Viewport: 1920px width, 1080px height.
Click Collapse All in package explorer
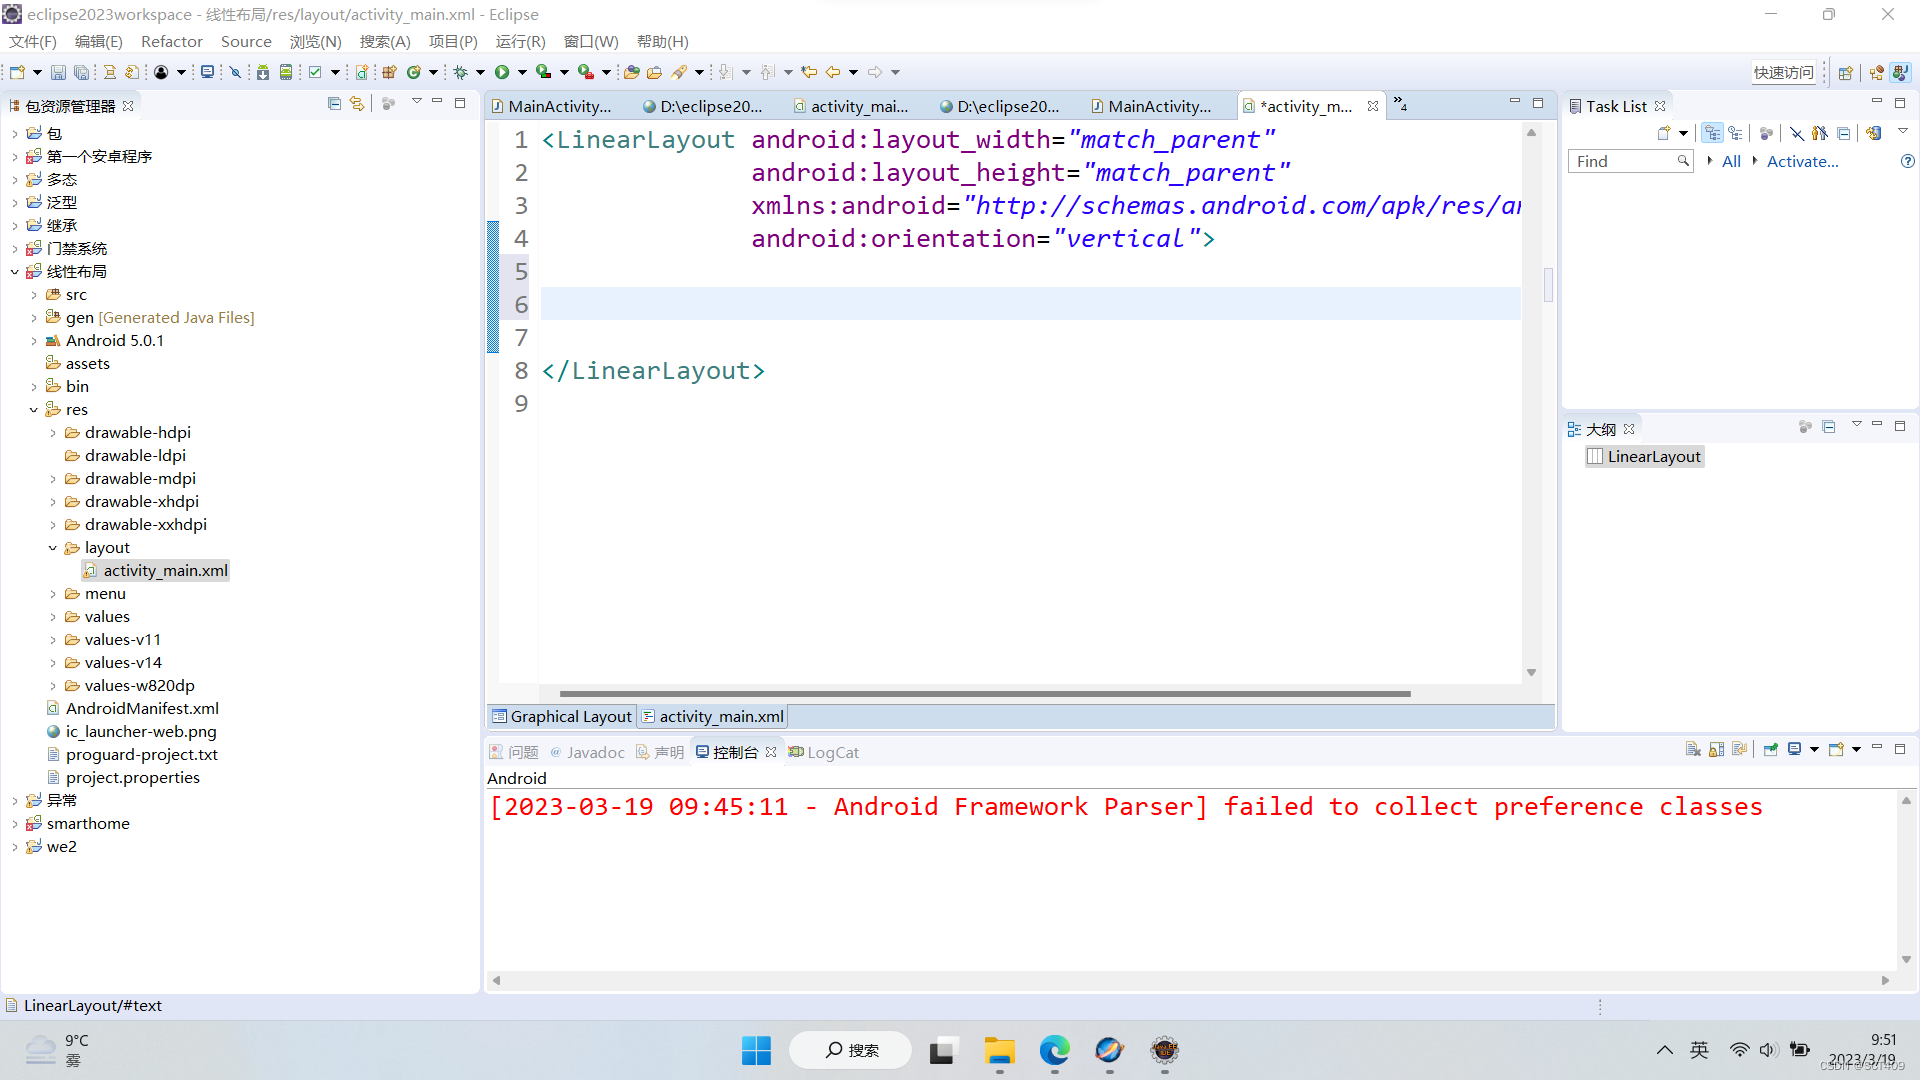pos(335,104)
